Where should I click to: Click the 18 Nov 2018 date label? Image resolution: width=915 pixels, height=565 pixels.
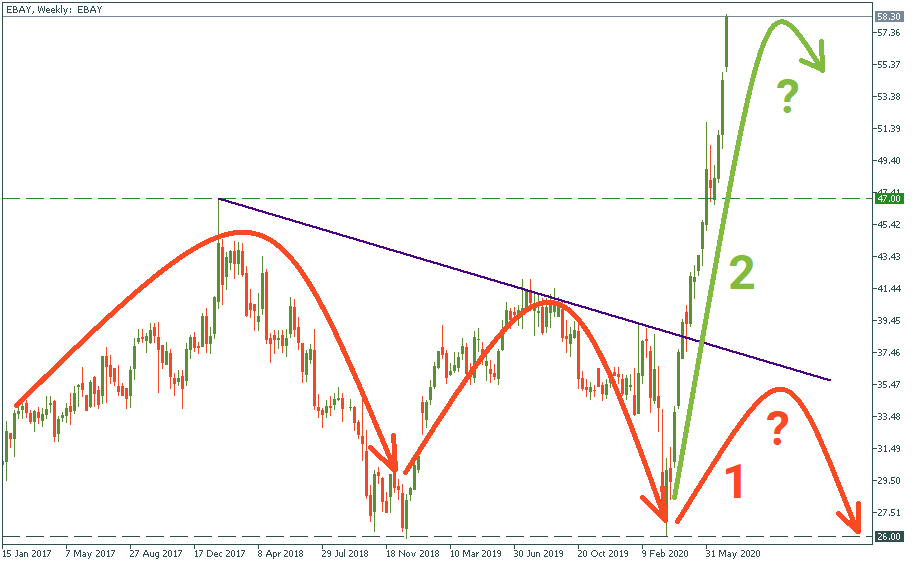coord(413,551)
